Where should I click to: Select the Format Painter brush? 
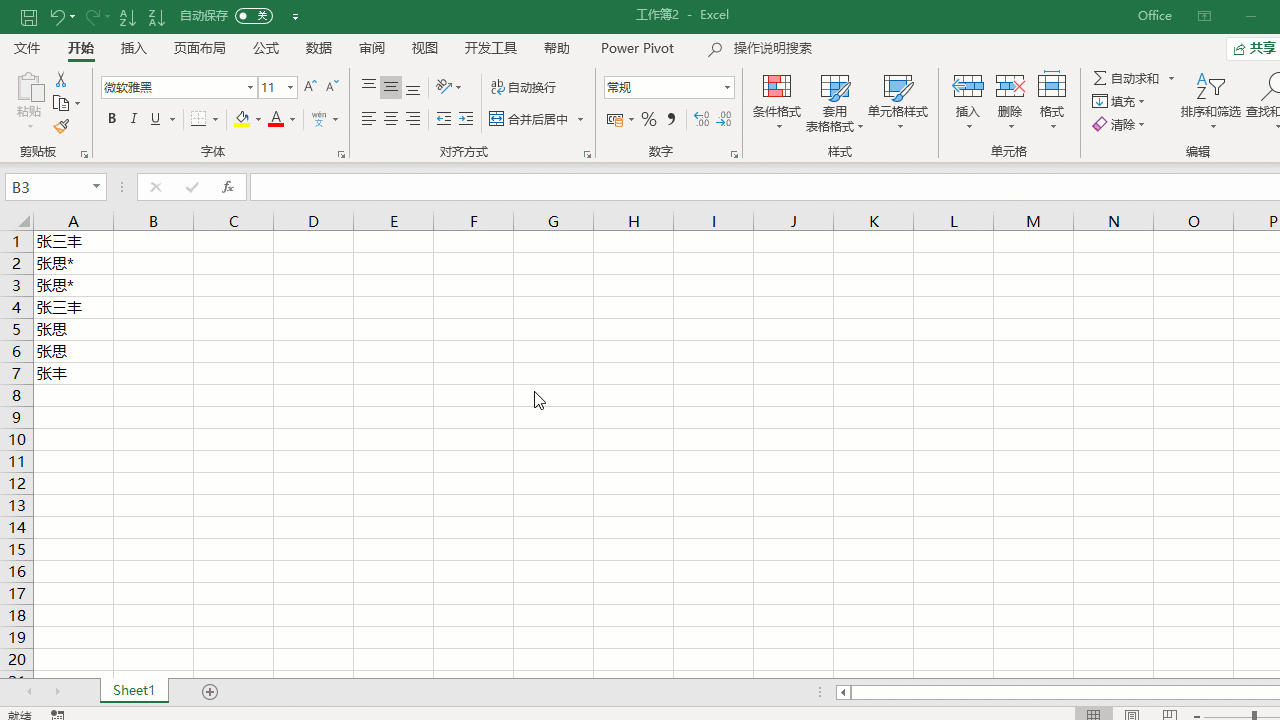pos(61,127)
